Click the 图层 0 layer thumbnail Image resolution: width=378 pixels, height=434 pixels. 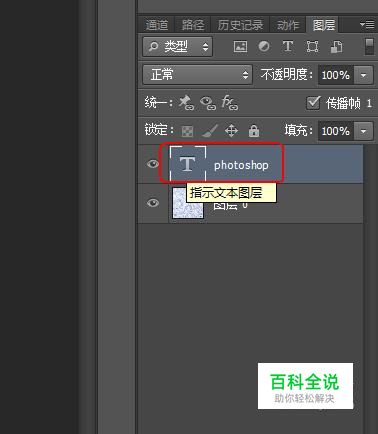tap(188, 203)
